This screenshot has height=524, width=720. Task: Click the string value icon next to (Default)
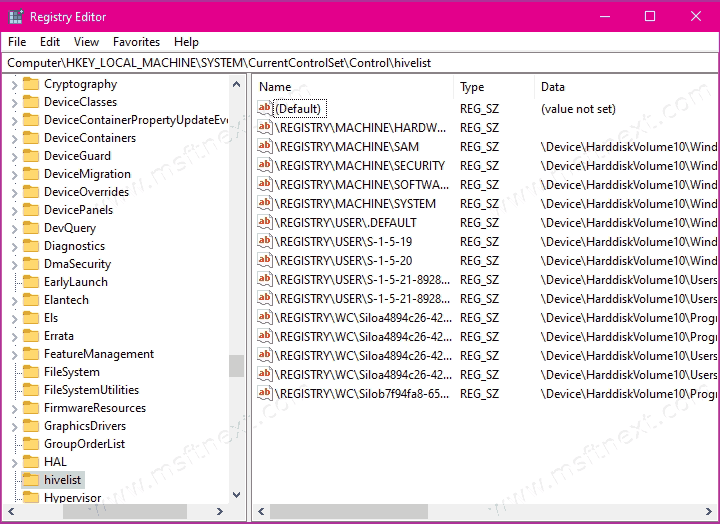(x=264, y=108)
